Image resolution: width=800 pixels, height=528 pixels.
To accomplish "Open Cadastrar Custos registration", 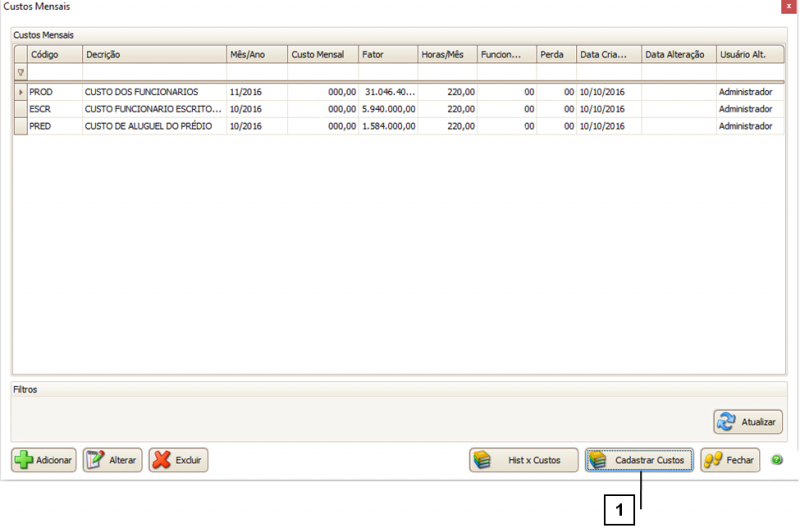I will pos(639,460).
